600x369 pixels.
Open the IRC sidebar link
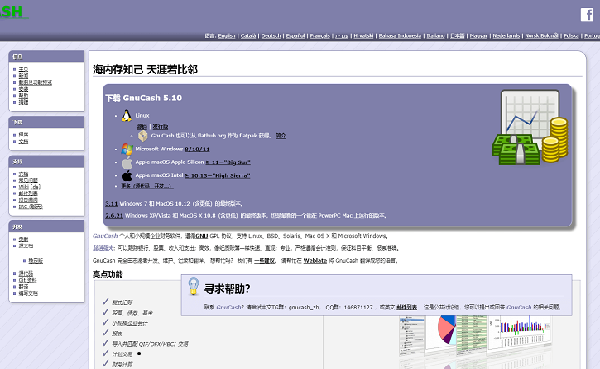31,207
